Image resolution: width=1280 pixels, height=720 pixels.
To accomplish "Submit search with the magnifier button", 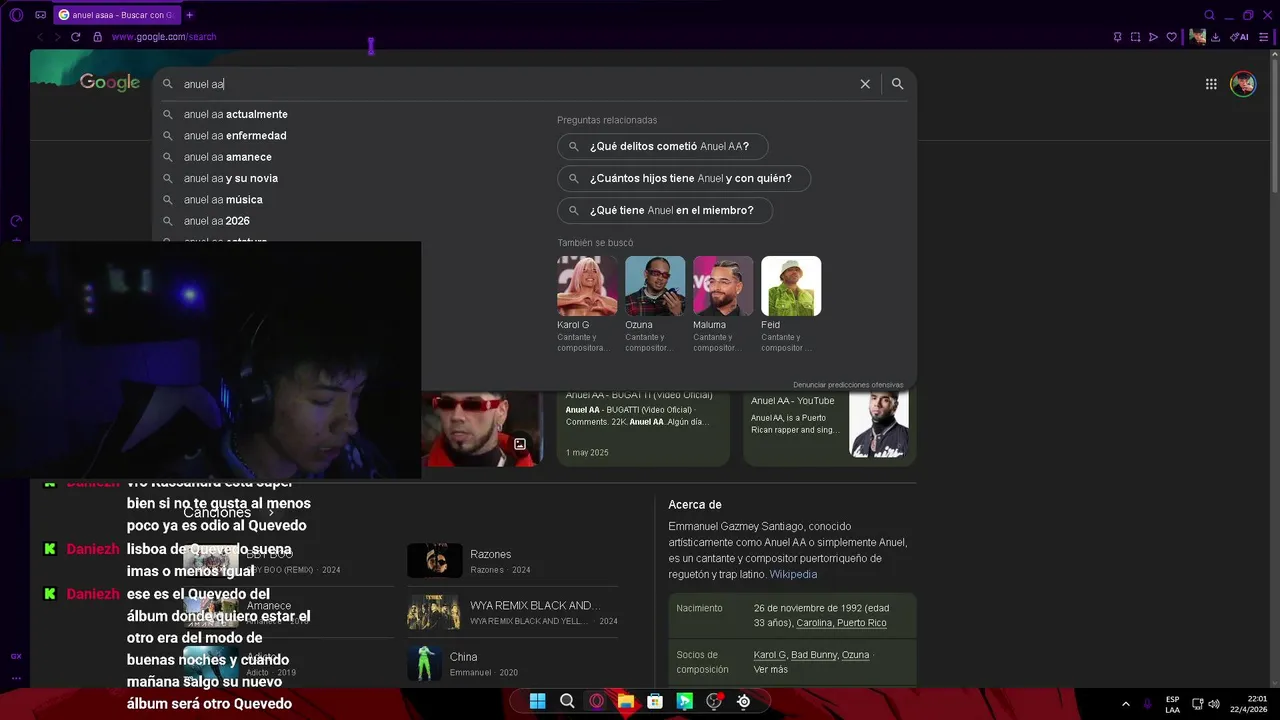I will click(x=897, y=84).
